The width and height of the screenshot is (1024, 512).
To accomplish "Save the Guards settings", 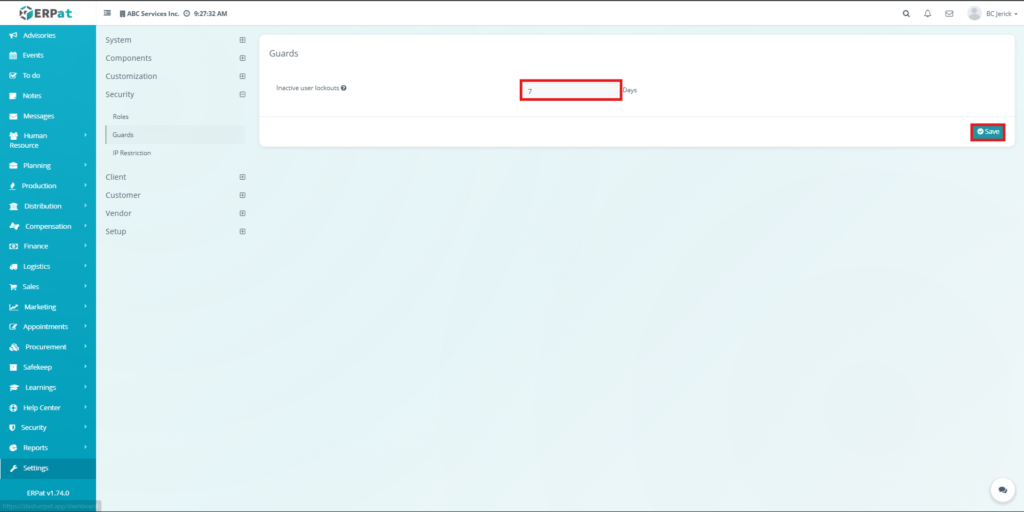I will 987,132.
